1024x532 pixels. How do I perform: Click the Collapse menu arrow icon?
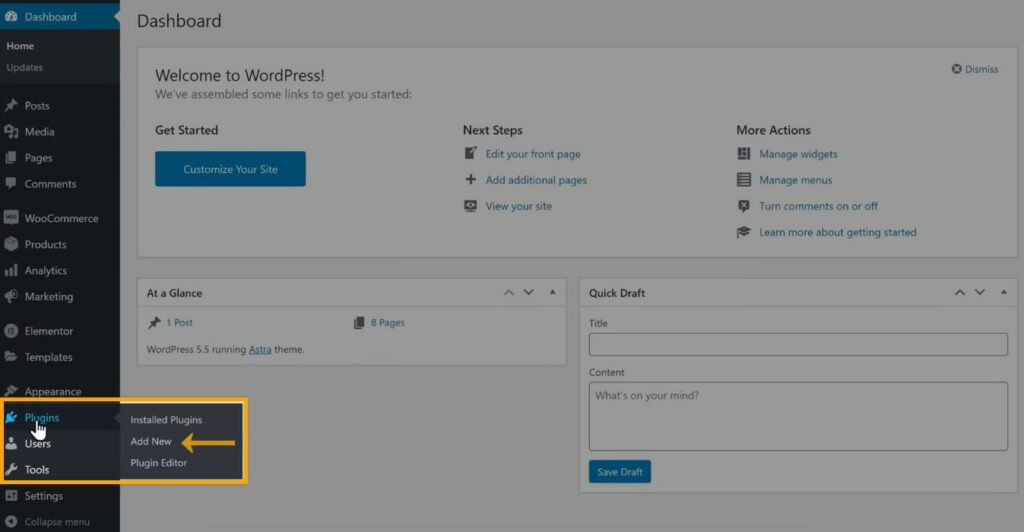pyautogui.click(x=11, y=522)
